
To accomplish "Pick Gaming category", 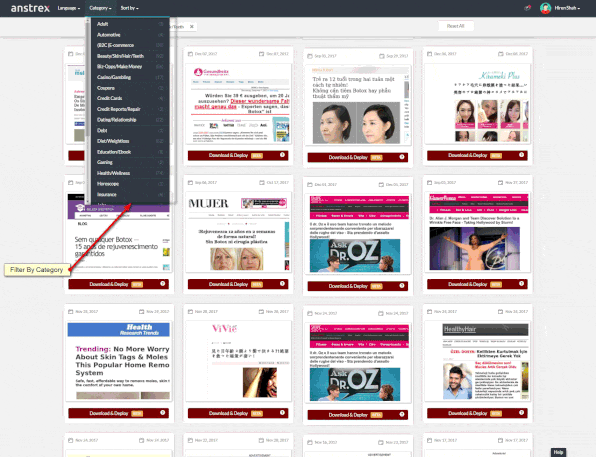I will point(129,162).
